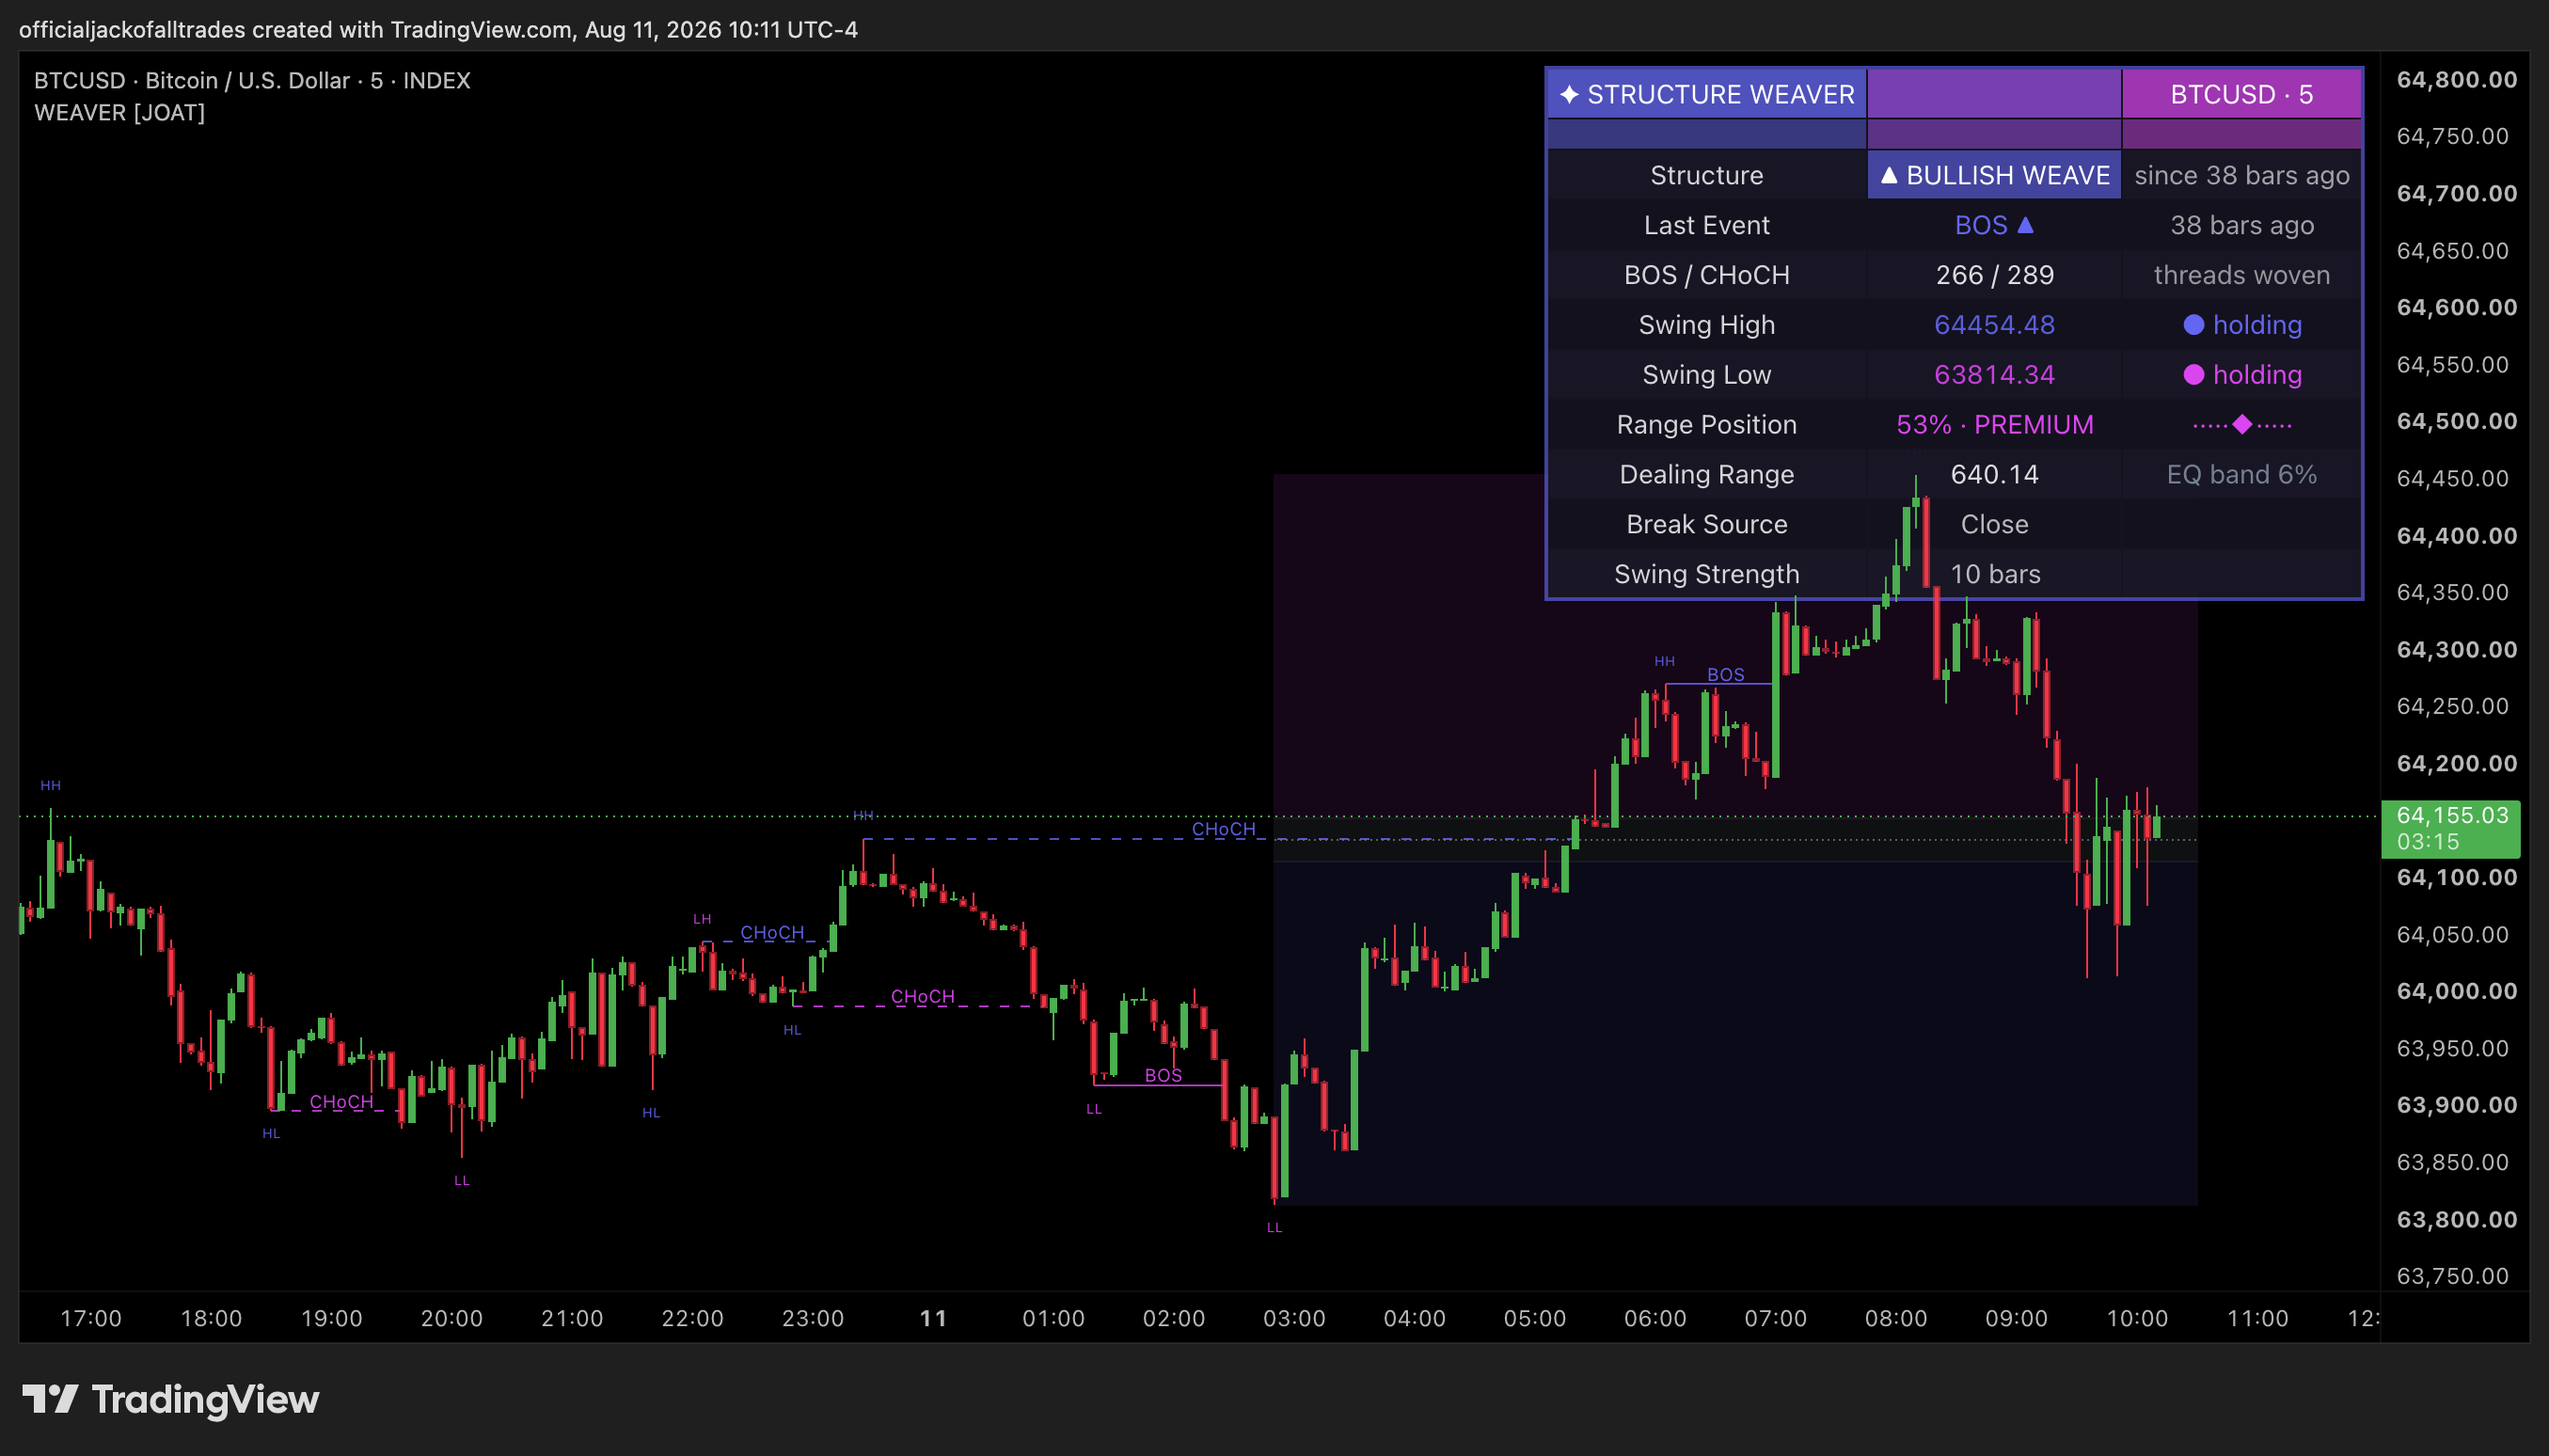Image resolution: width=2549 pixels, height=1456 pixels.
Task: Click the blue CHoCH label near 22:30
Action: [771, 932]
